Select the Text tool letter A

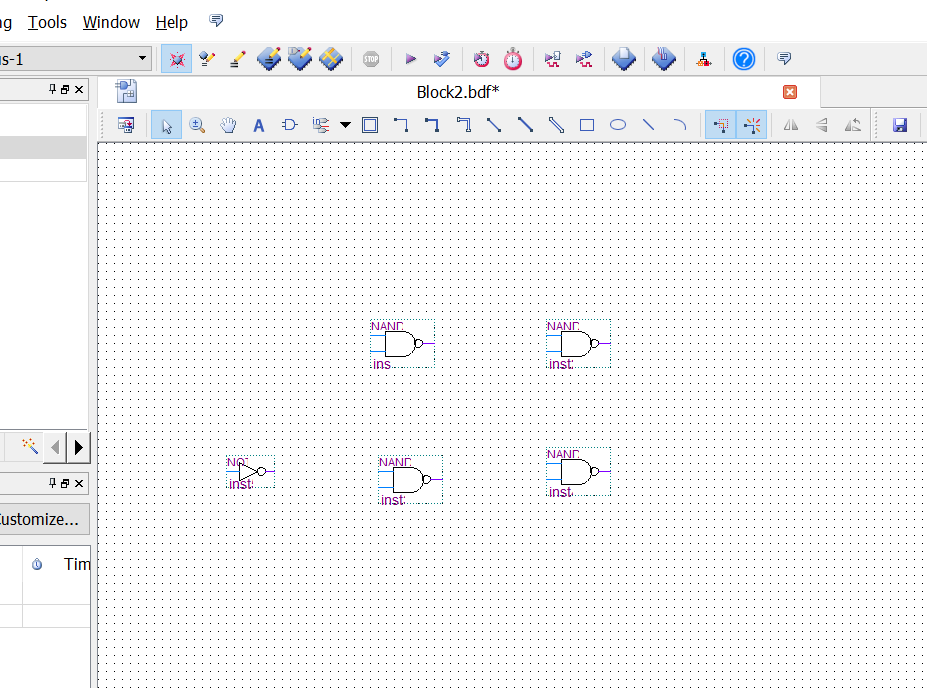pyautogui.click(x=258, y=125)
